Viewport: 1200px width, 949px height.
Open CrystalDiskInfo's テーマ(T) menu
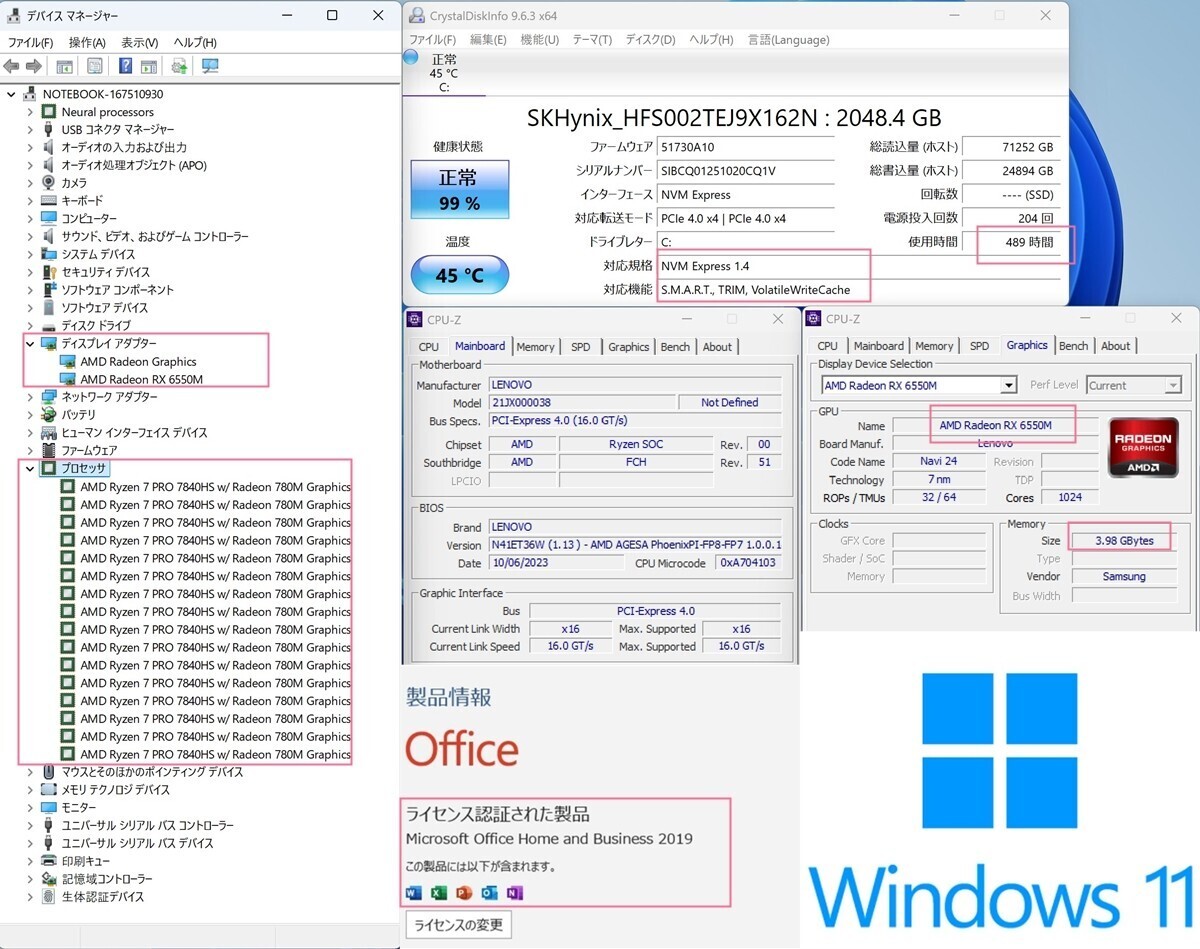tap(591, 39)
